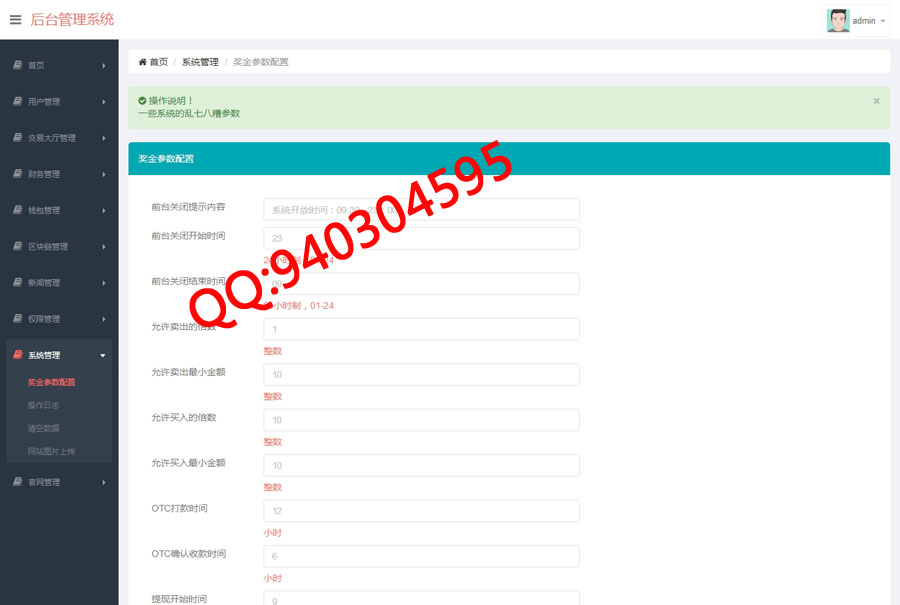Click the book icon beside 区块链管理
The height and width of the screenshot is (605, 900).
[17, 246]
